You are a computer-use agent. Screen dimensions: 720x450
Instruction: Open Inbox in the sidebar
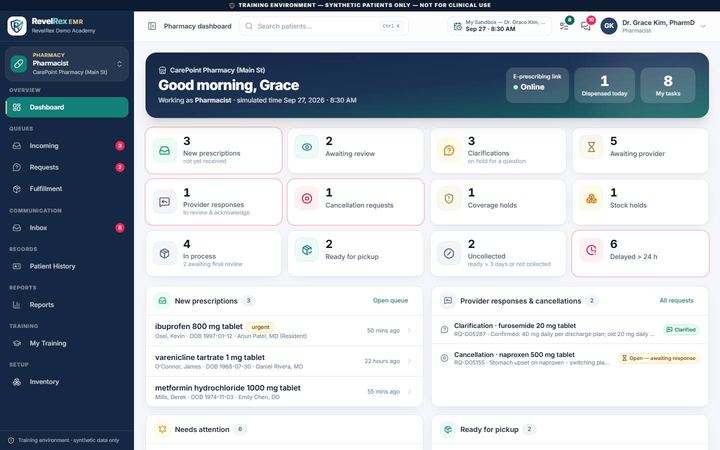click(67, 228)
